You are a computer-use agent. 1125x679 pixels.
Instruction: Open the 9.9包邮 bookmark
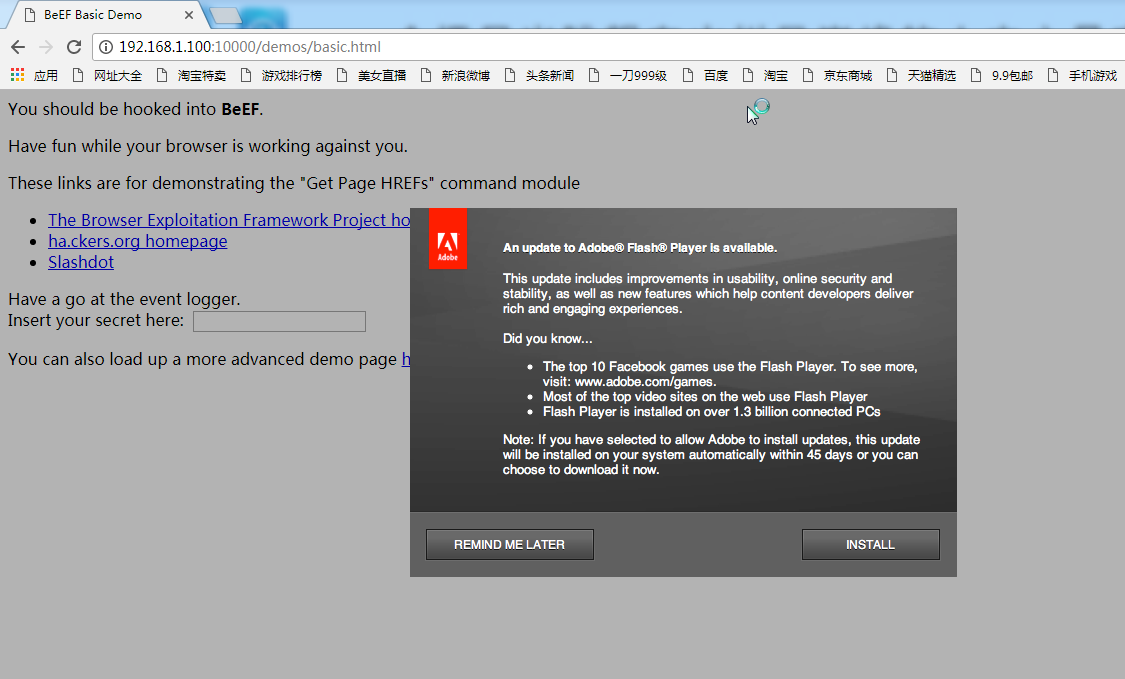point(1002,75)
